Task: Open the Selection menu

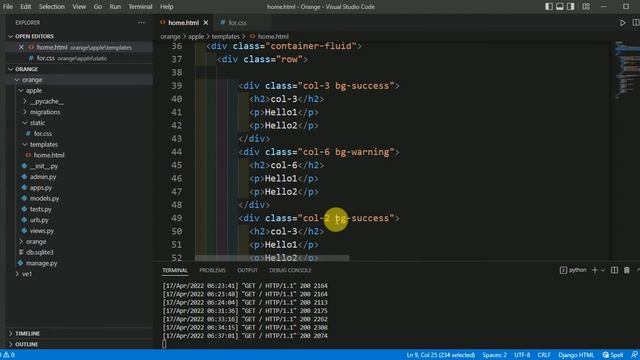Action: click(51, 7)
